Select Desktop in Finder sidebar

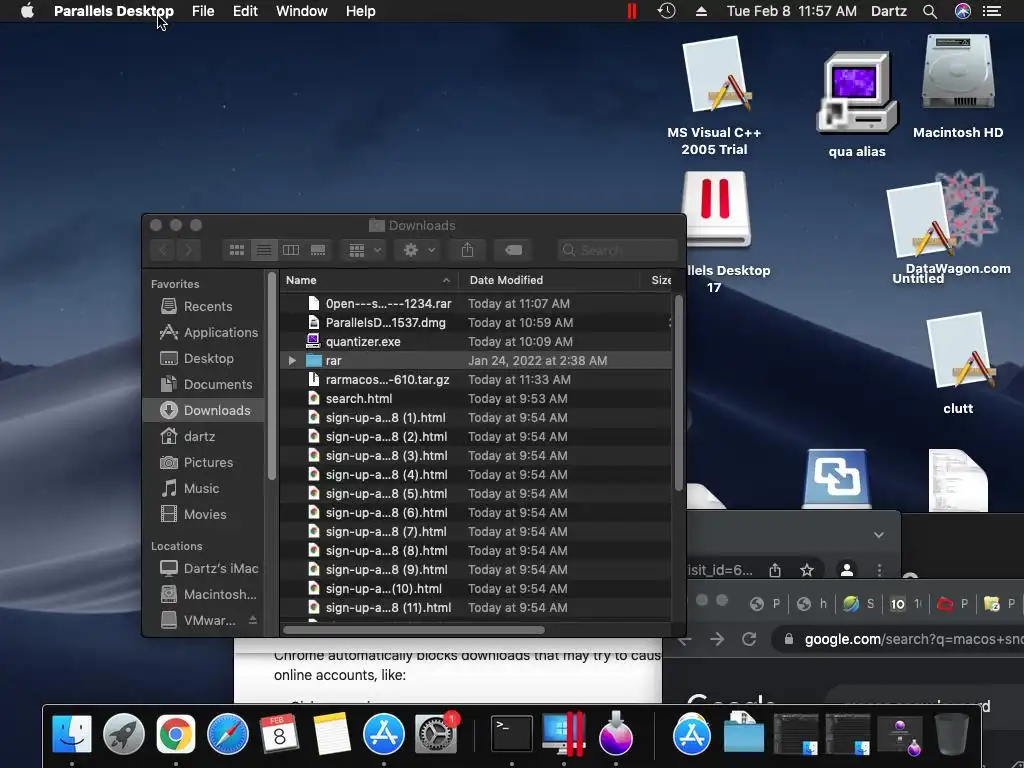click(202, 359)
